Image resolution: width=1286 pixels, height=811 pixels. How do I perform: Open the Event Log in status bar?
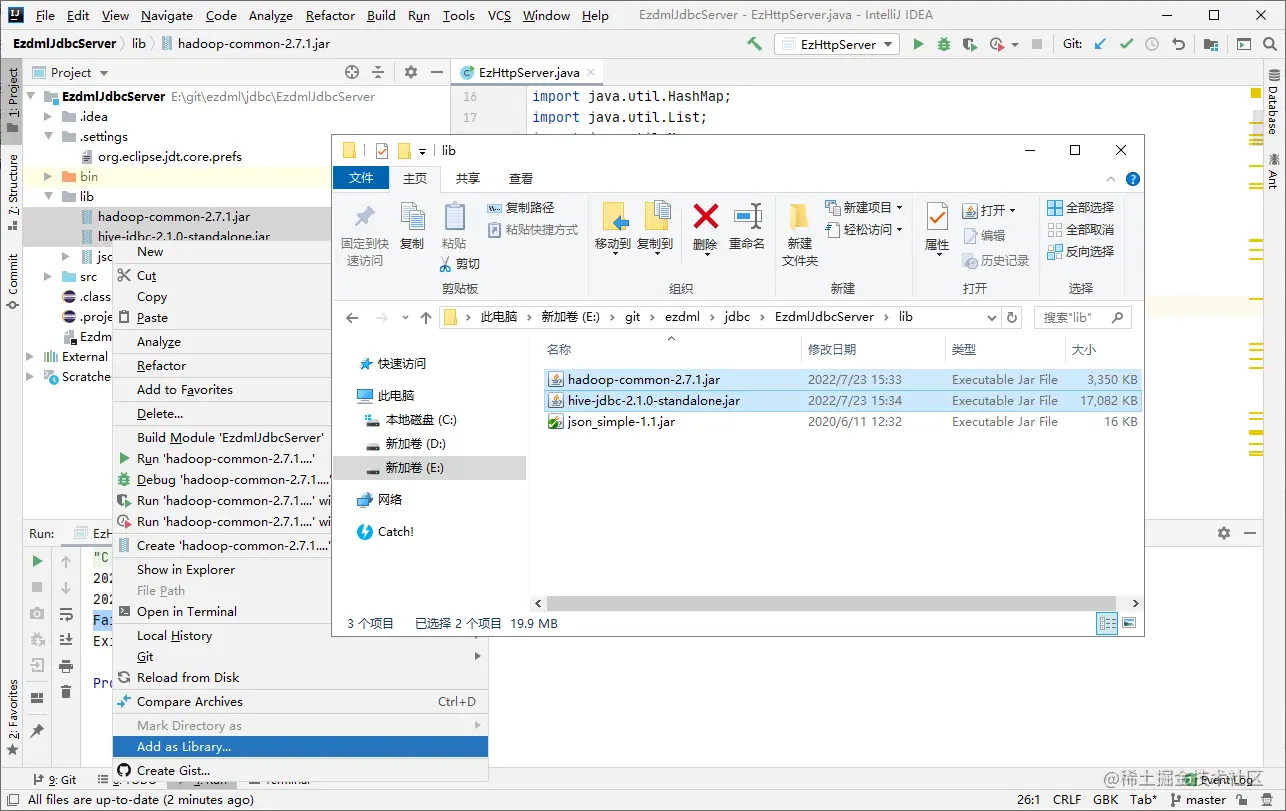1219,780
